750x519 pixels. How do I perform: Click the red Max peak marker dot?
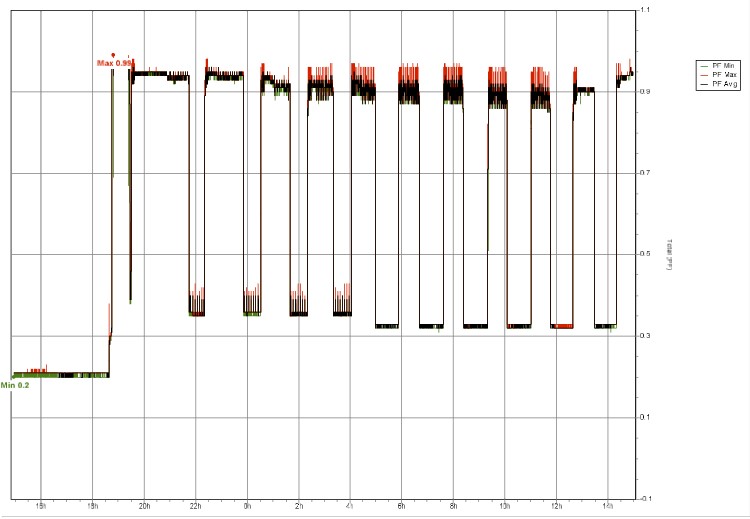pyautogui.click(x=114, y=55)
